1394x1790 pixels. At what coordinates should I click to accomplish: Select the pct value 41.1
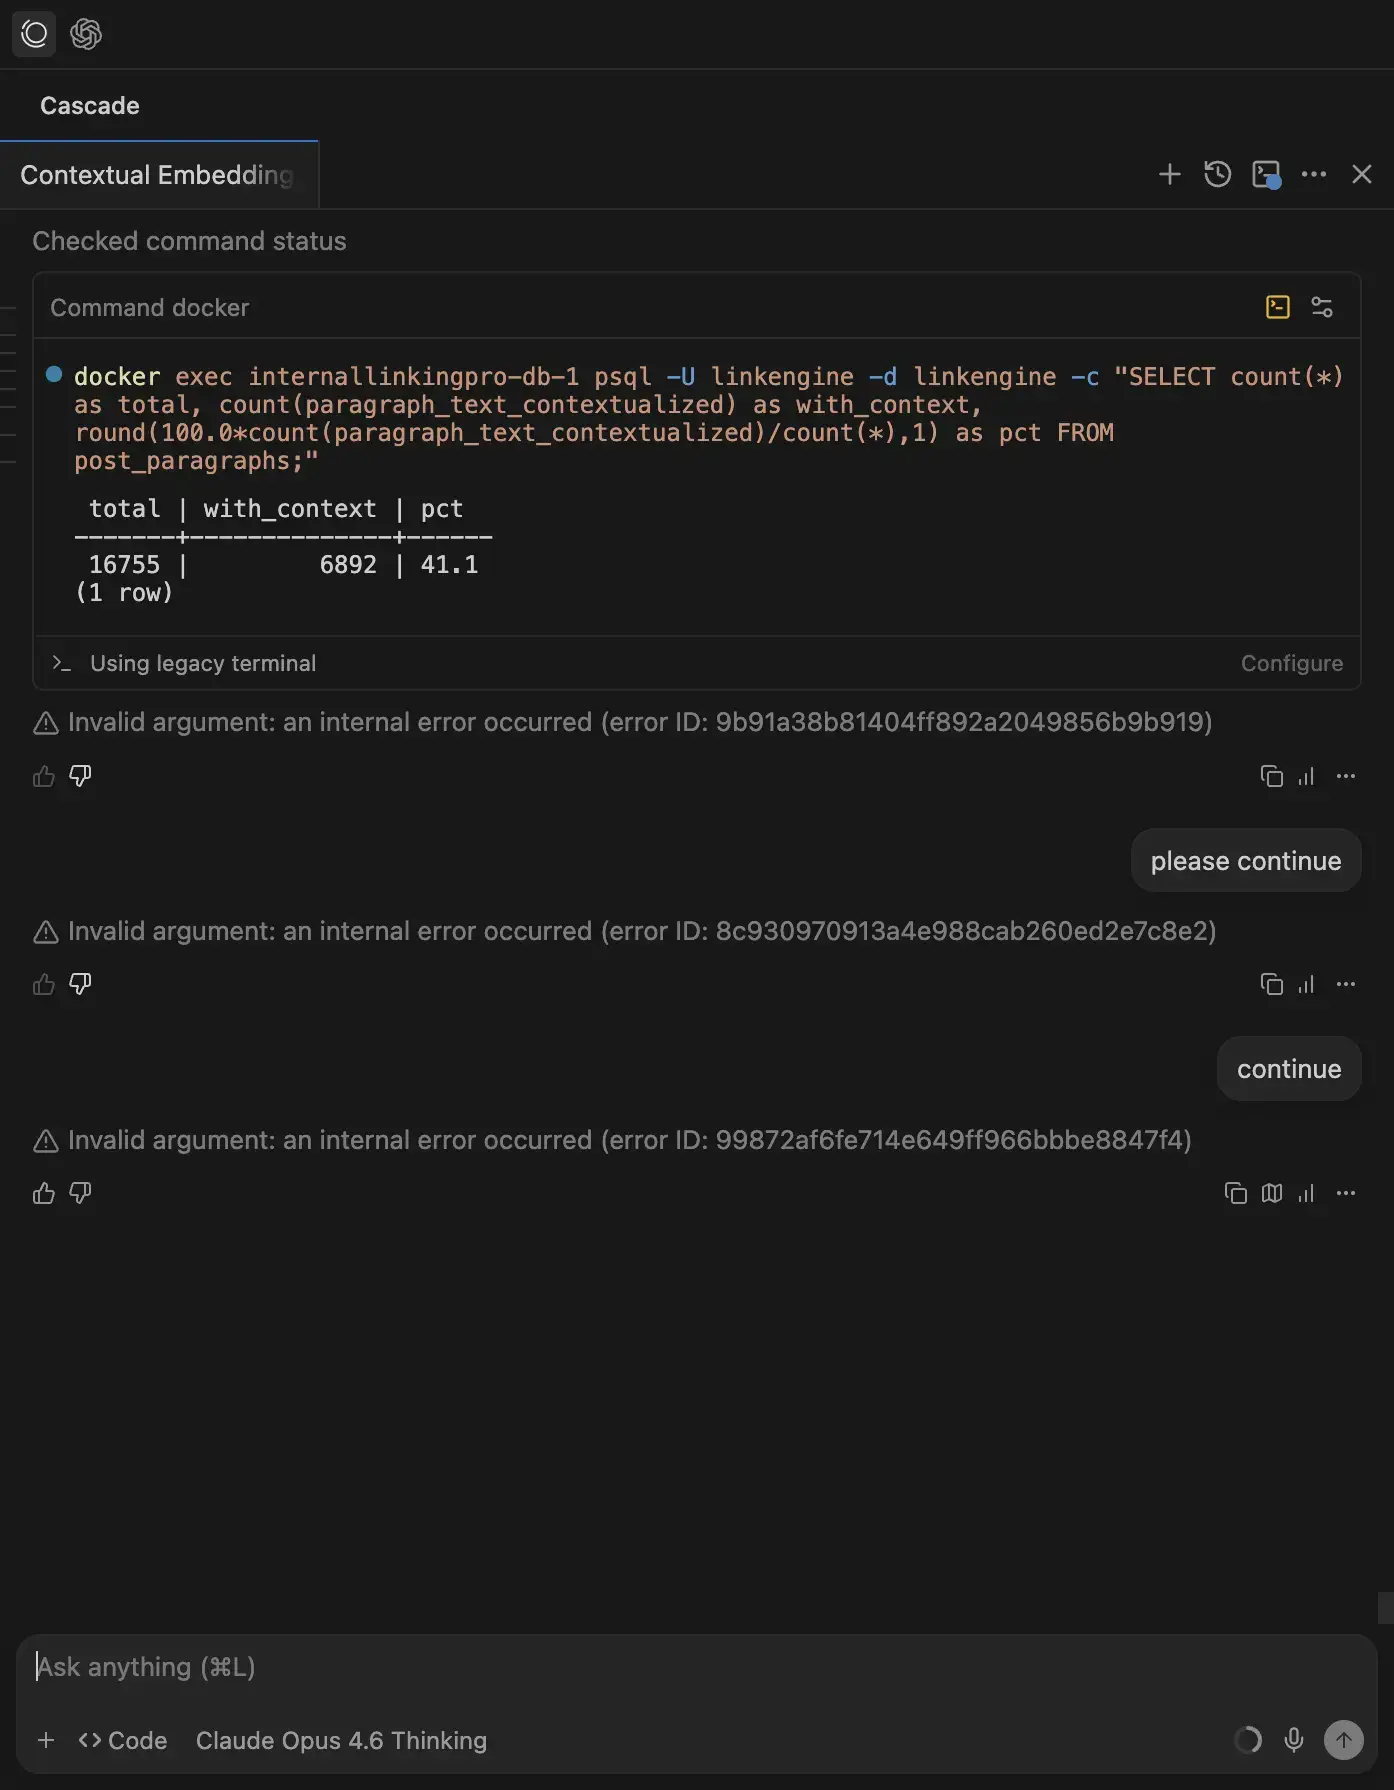point(449,565)
